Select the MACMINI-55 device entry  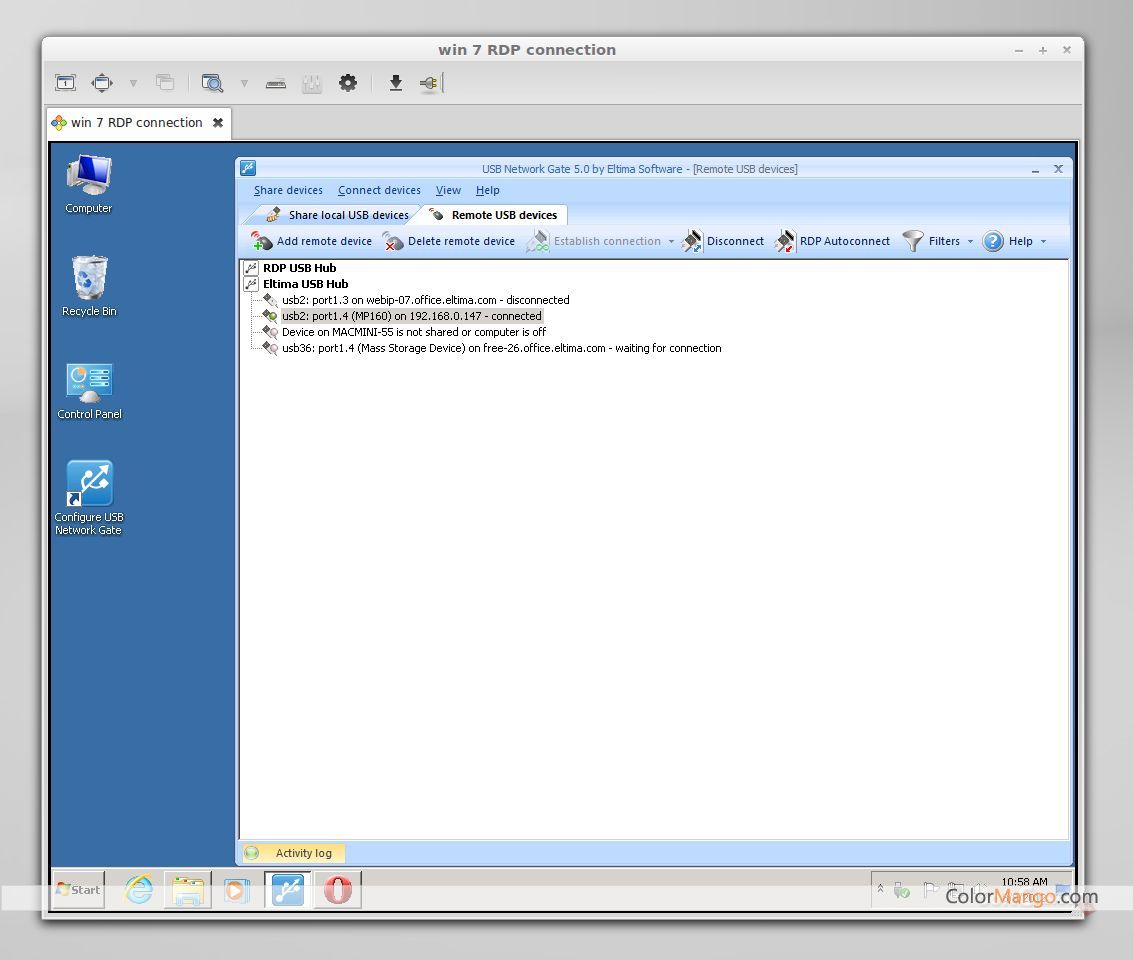click(x=413, y=332)
